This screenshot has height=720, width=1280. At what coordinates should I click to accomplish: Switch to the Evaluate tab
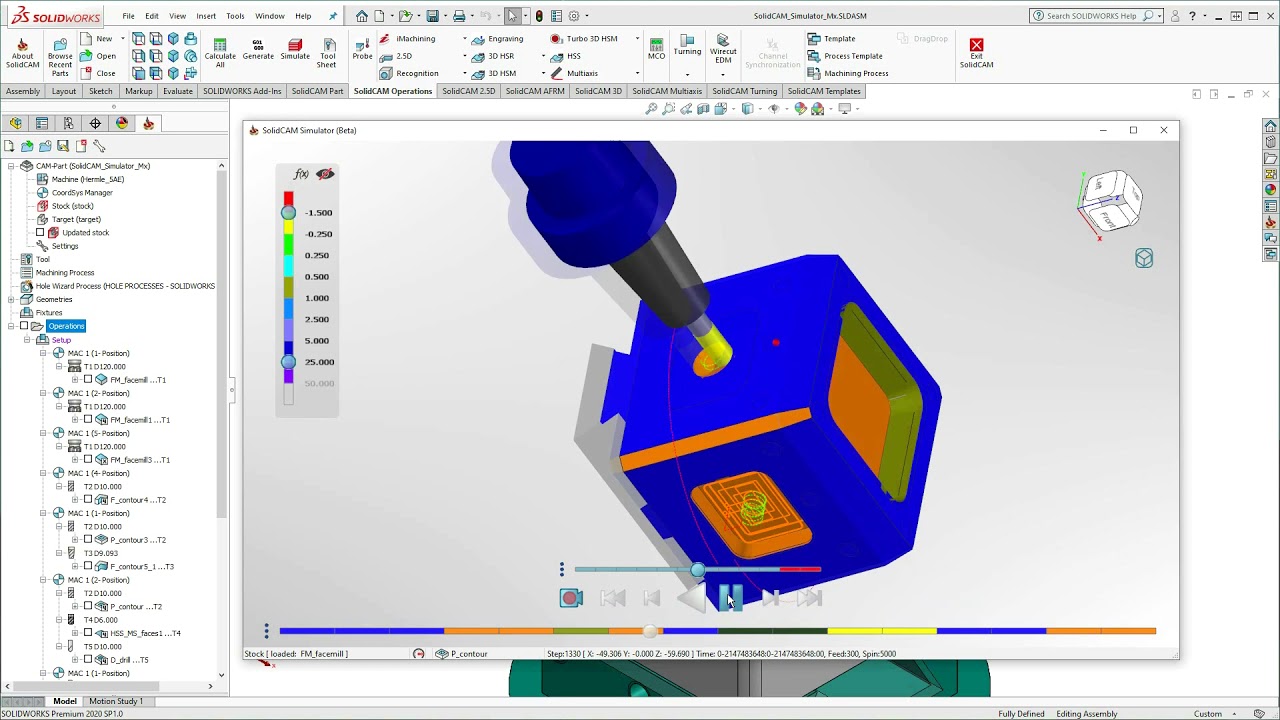click(178, 91)
